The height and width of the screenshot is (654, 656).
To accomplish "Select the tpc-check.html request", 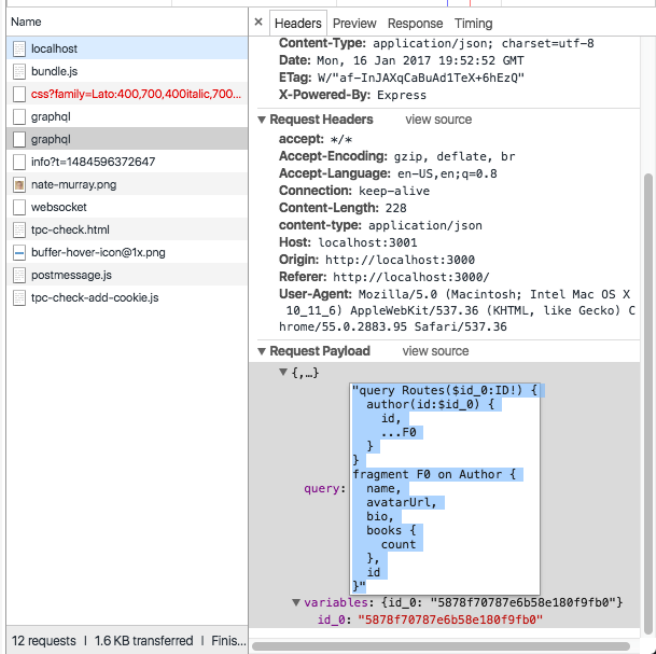I will [x=127, y=230].
